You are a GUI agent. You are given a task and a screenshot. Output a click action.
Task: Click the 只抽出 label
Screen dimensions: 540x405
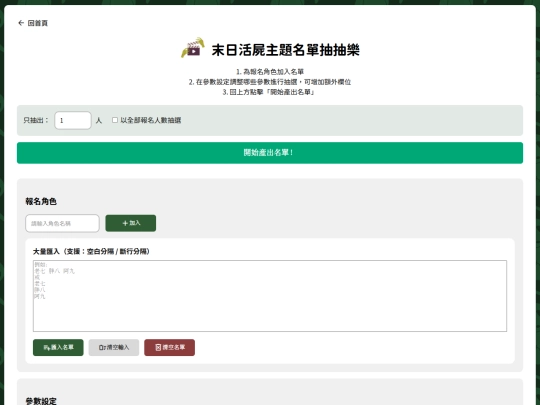[36, 120]
